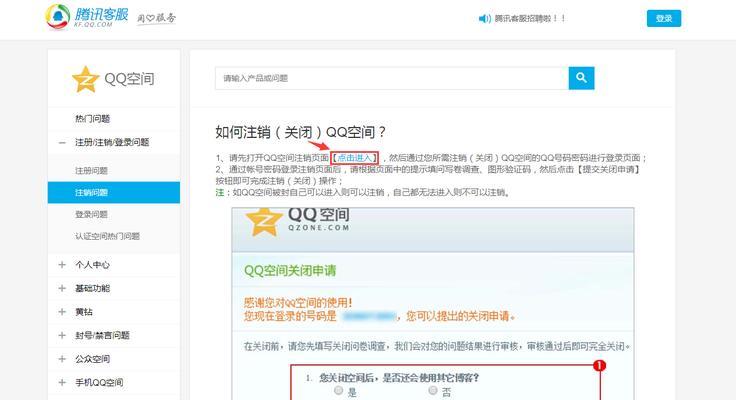Click the article title 如何注销（关闭）QQ空间？
The image size is (736, 400).
pyautogui.click(x=301, y=132)
